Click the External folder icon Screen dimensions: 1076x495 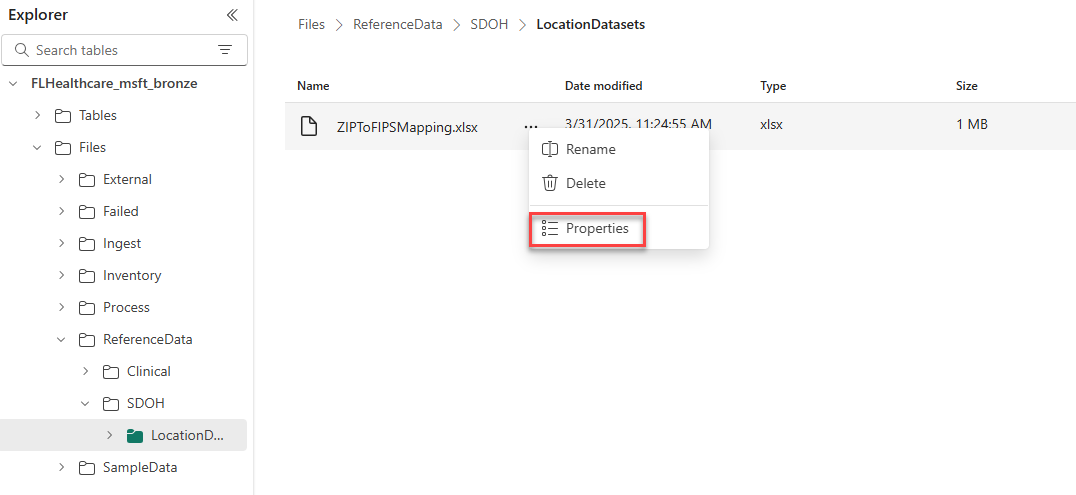click(87, 179)
